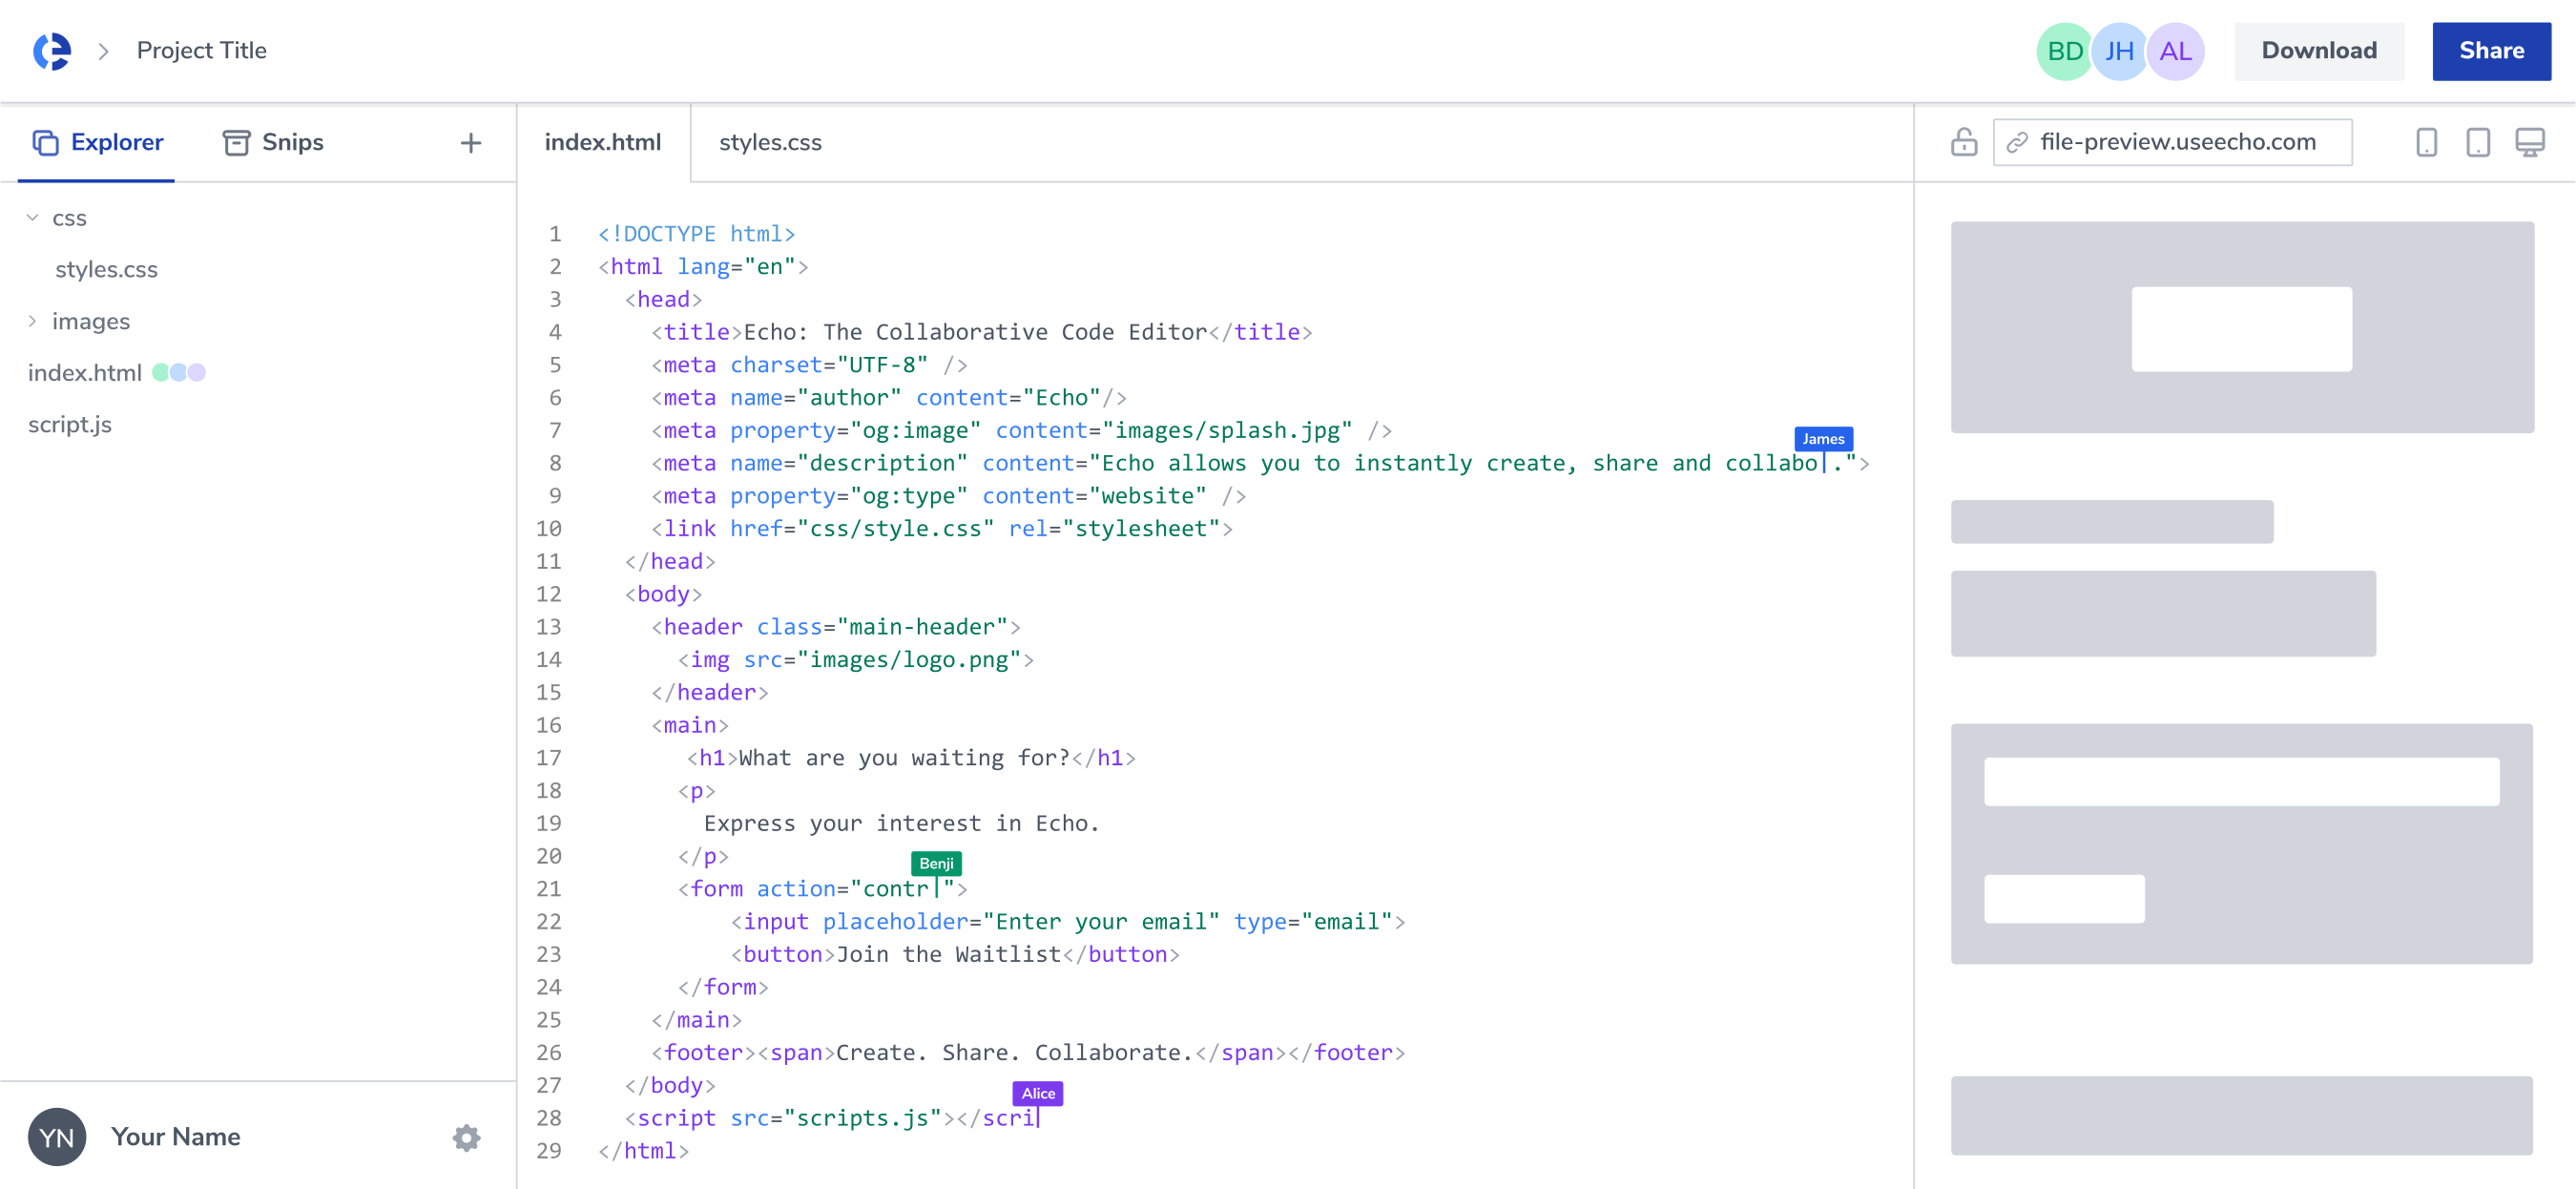Open script.js in the file explorer
This screenshot has width=2576, height=1189.
click(70, 424)
